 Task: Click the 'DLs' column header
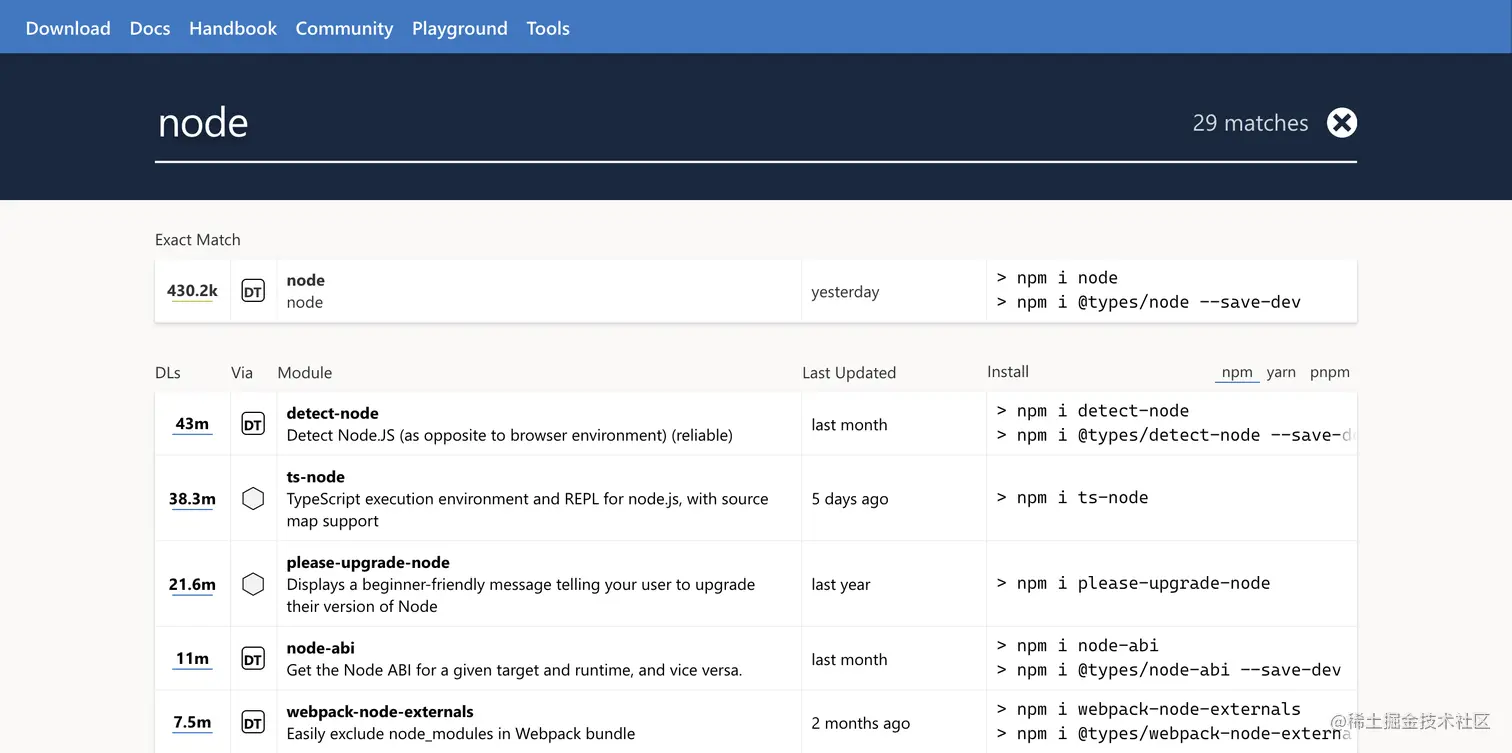click(168, 373)
